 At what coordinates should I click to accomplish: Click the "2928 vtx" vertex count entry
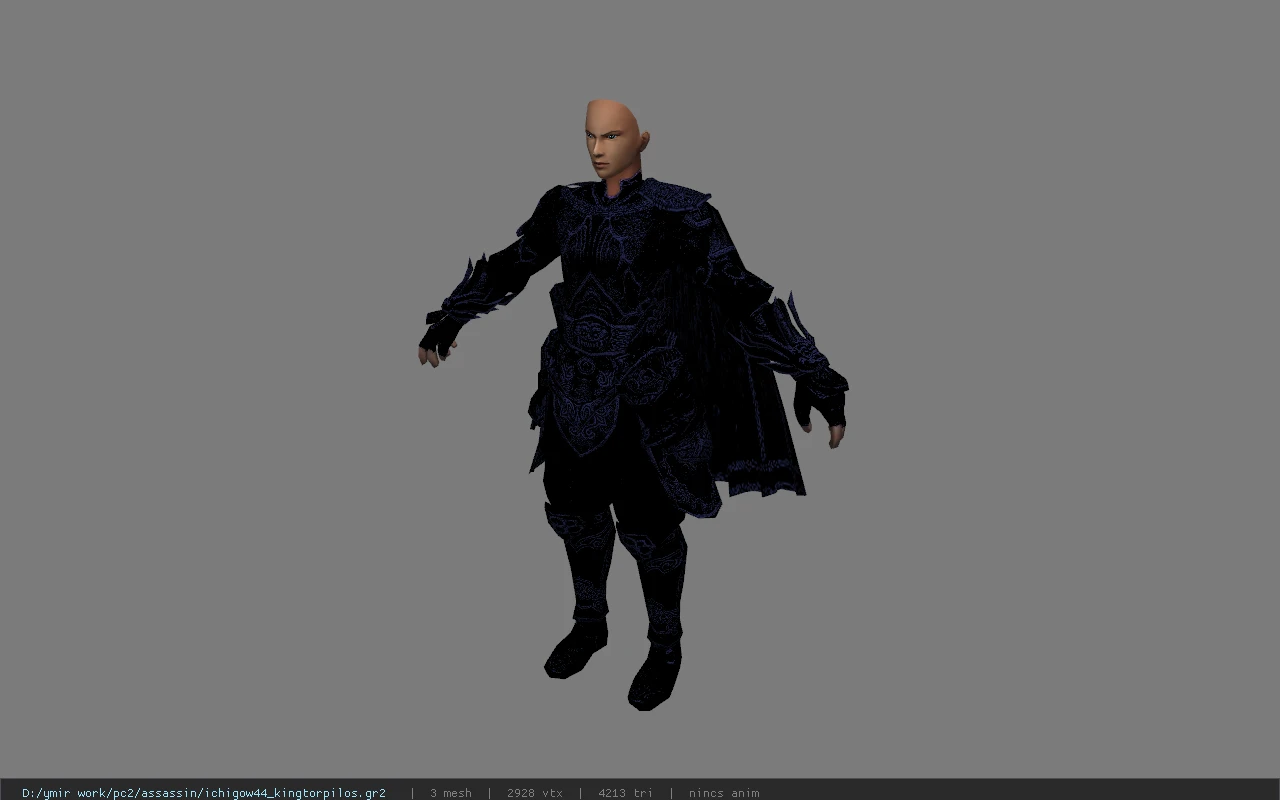534,793
